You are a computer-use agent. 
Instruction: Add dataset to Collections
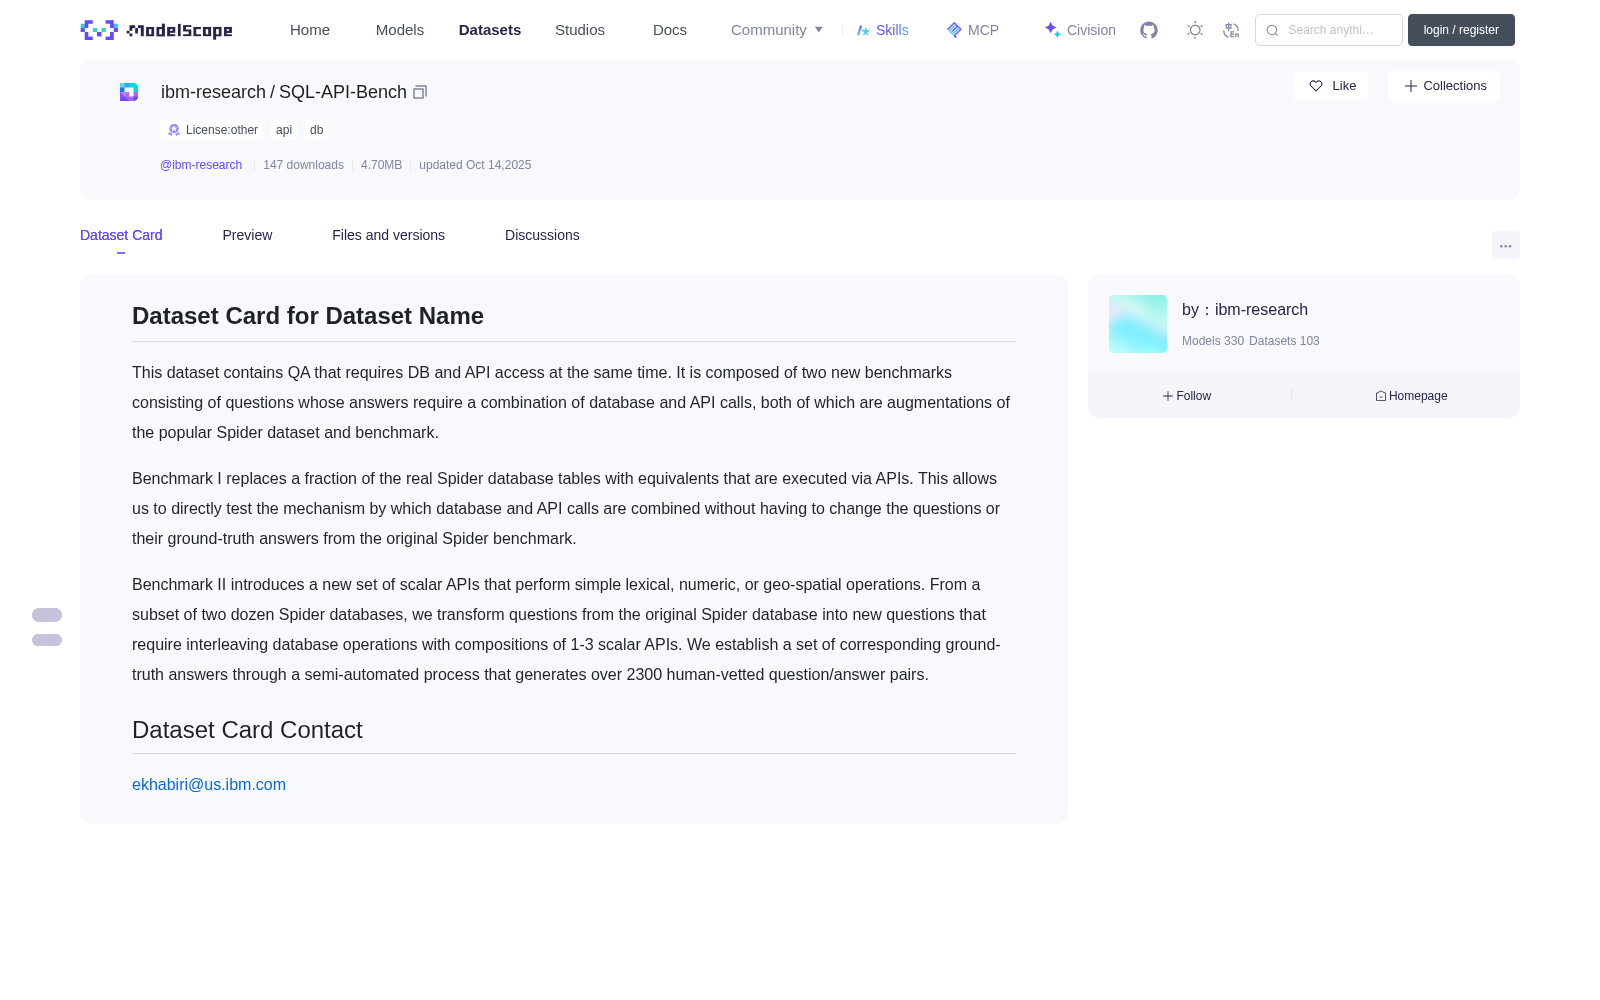click(1444, 86)
